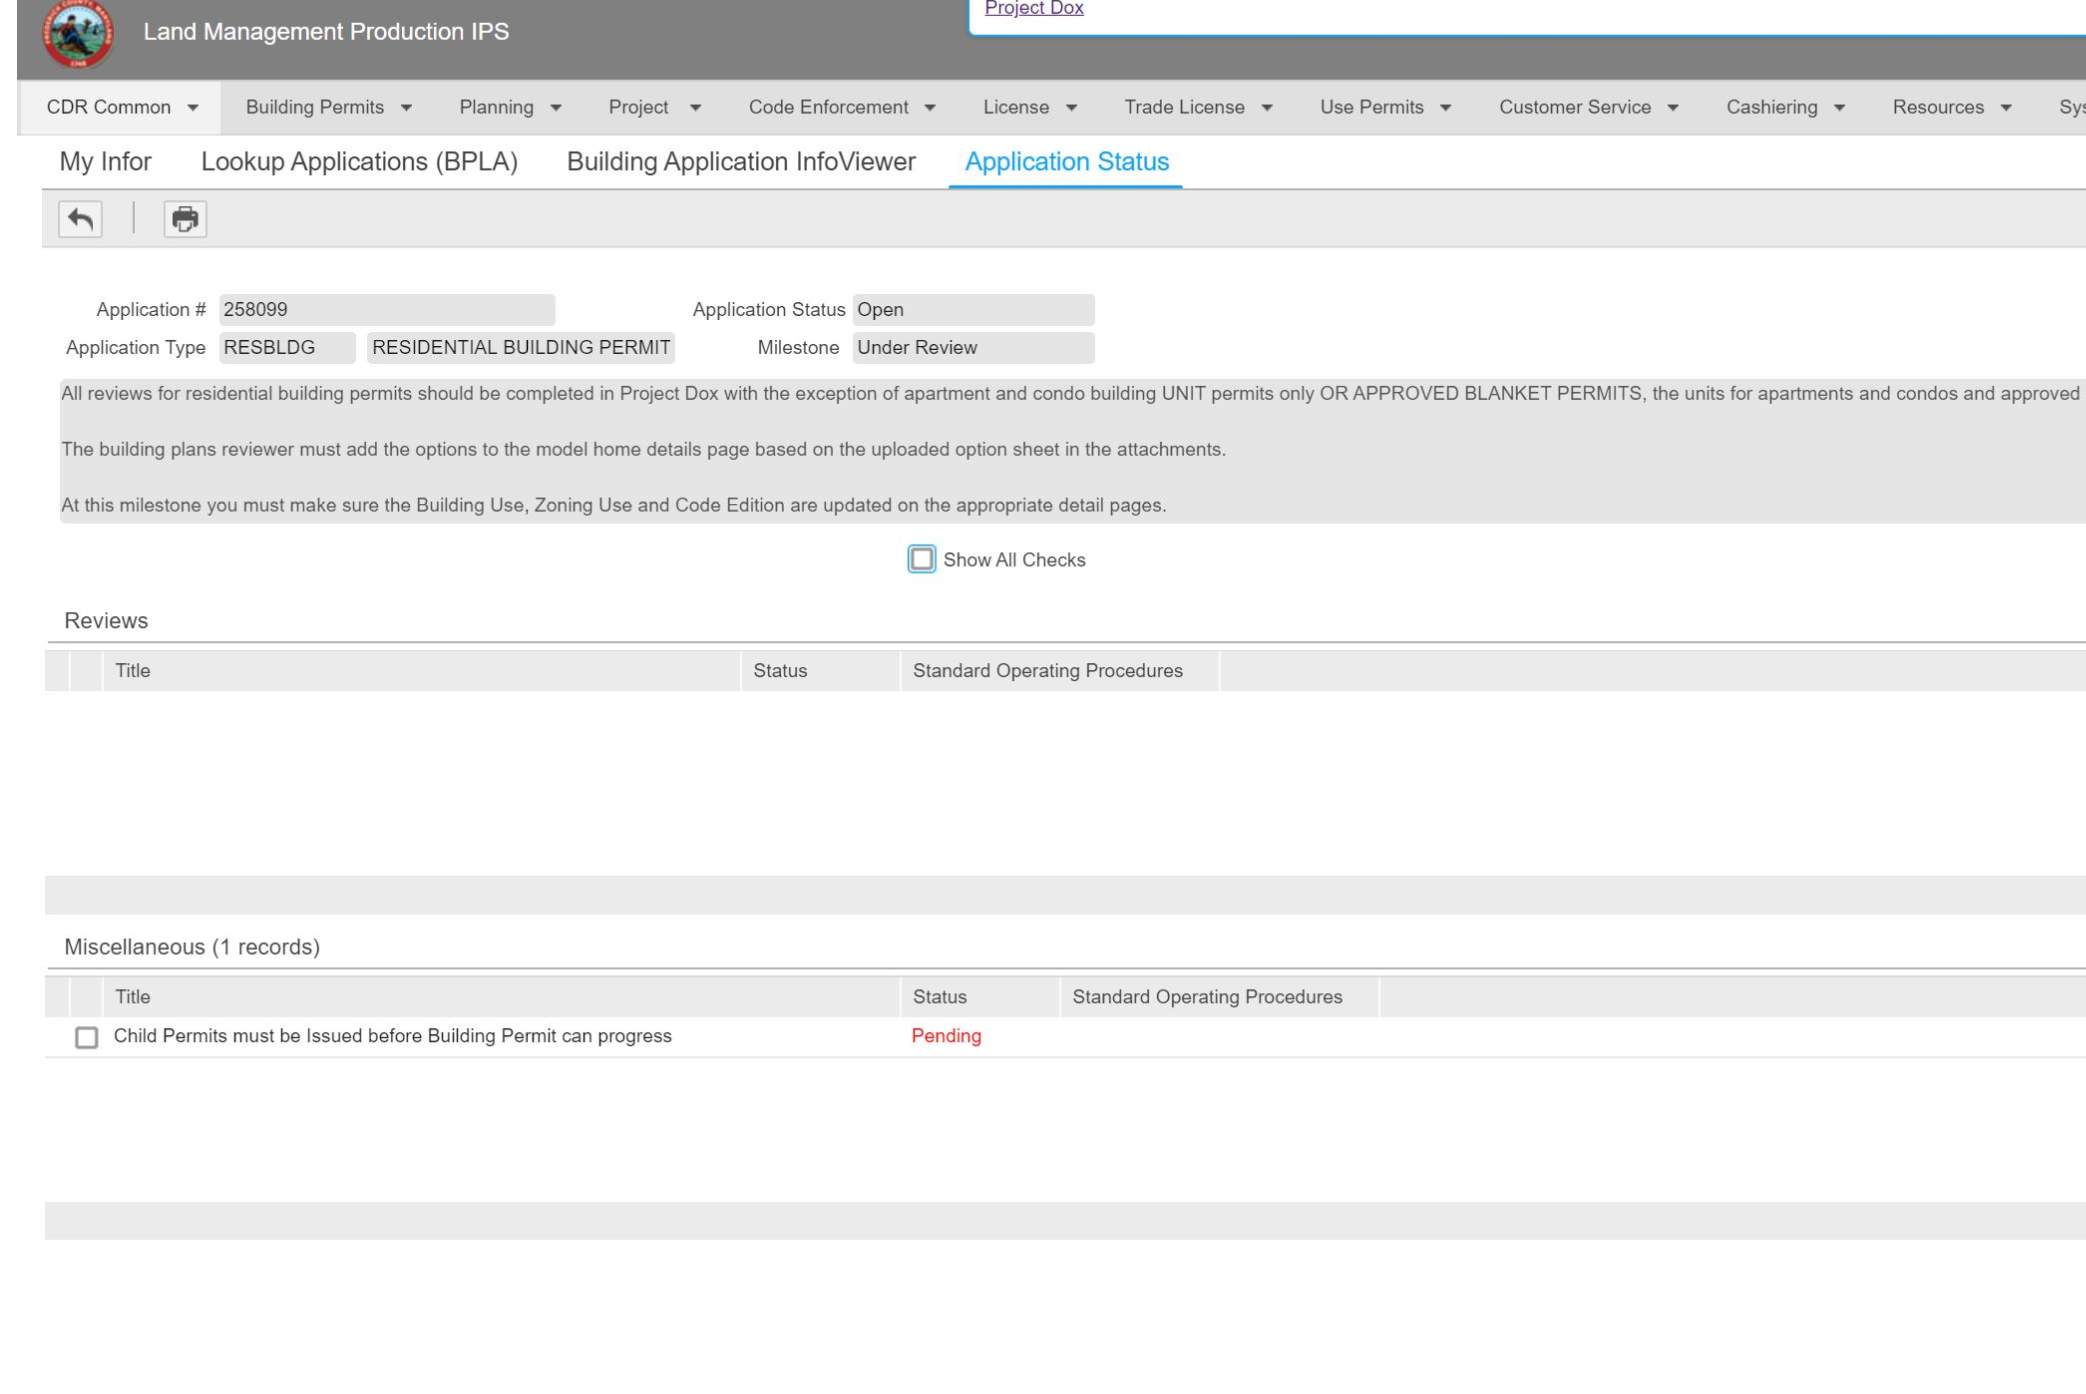This screenshot has width=2086, height=1394.
Task: Check the Child Permits requirement checkbox
Action: (87, 1037)
